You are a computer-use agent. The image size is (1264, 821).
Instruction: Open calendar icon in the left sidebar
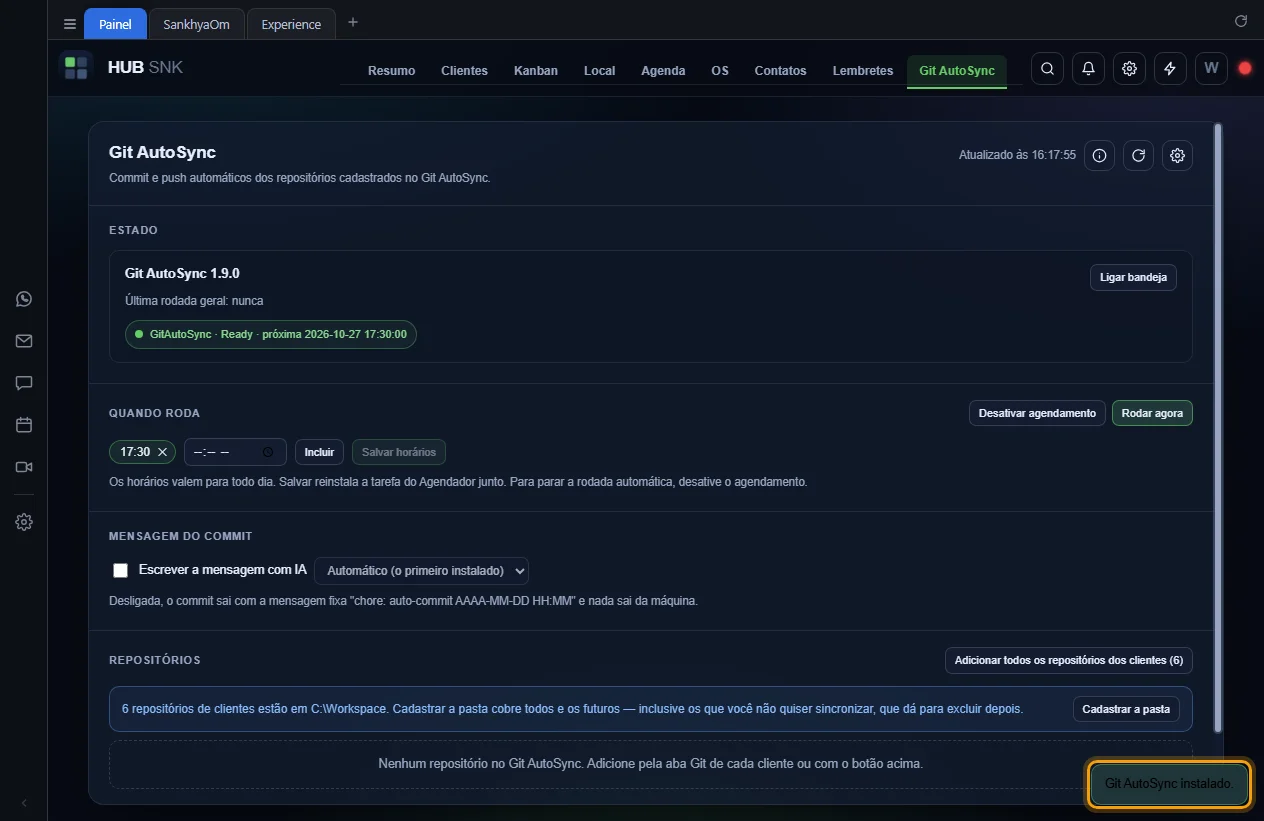point(24,425)
